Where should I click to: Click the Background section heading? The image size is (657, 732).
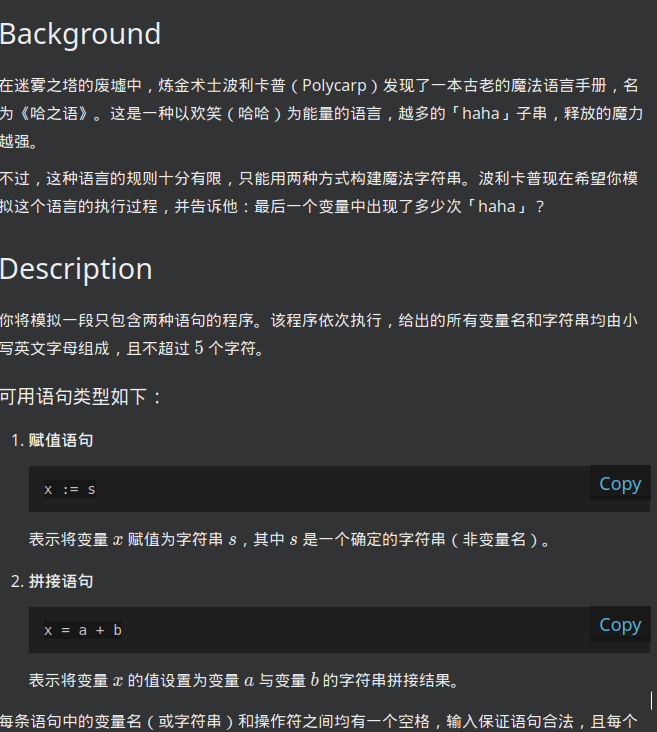(80, 34)
